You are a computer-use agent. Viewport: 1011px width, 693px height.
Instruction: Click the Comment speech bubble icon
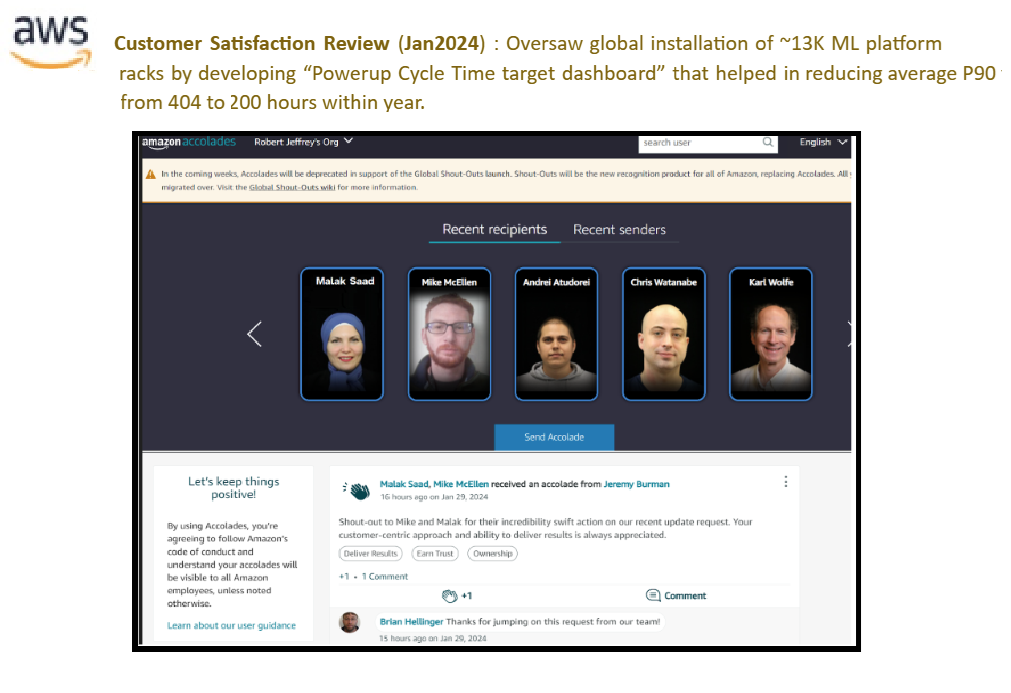point(653,595)
